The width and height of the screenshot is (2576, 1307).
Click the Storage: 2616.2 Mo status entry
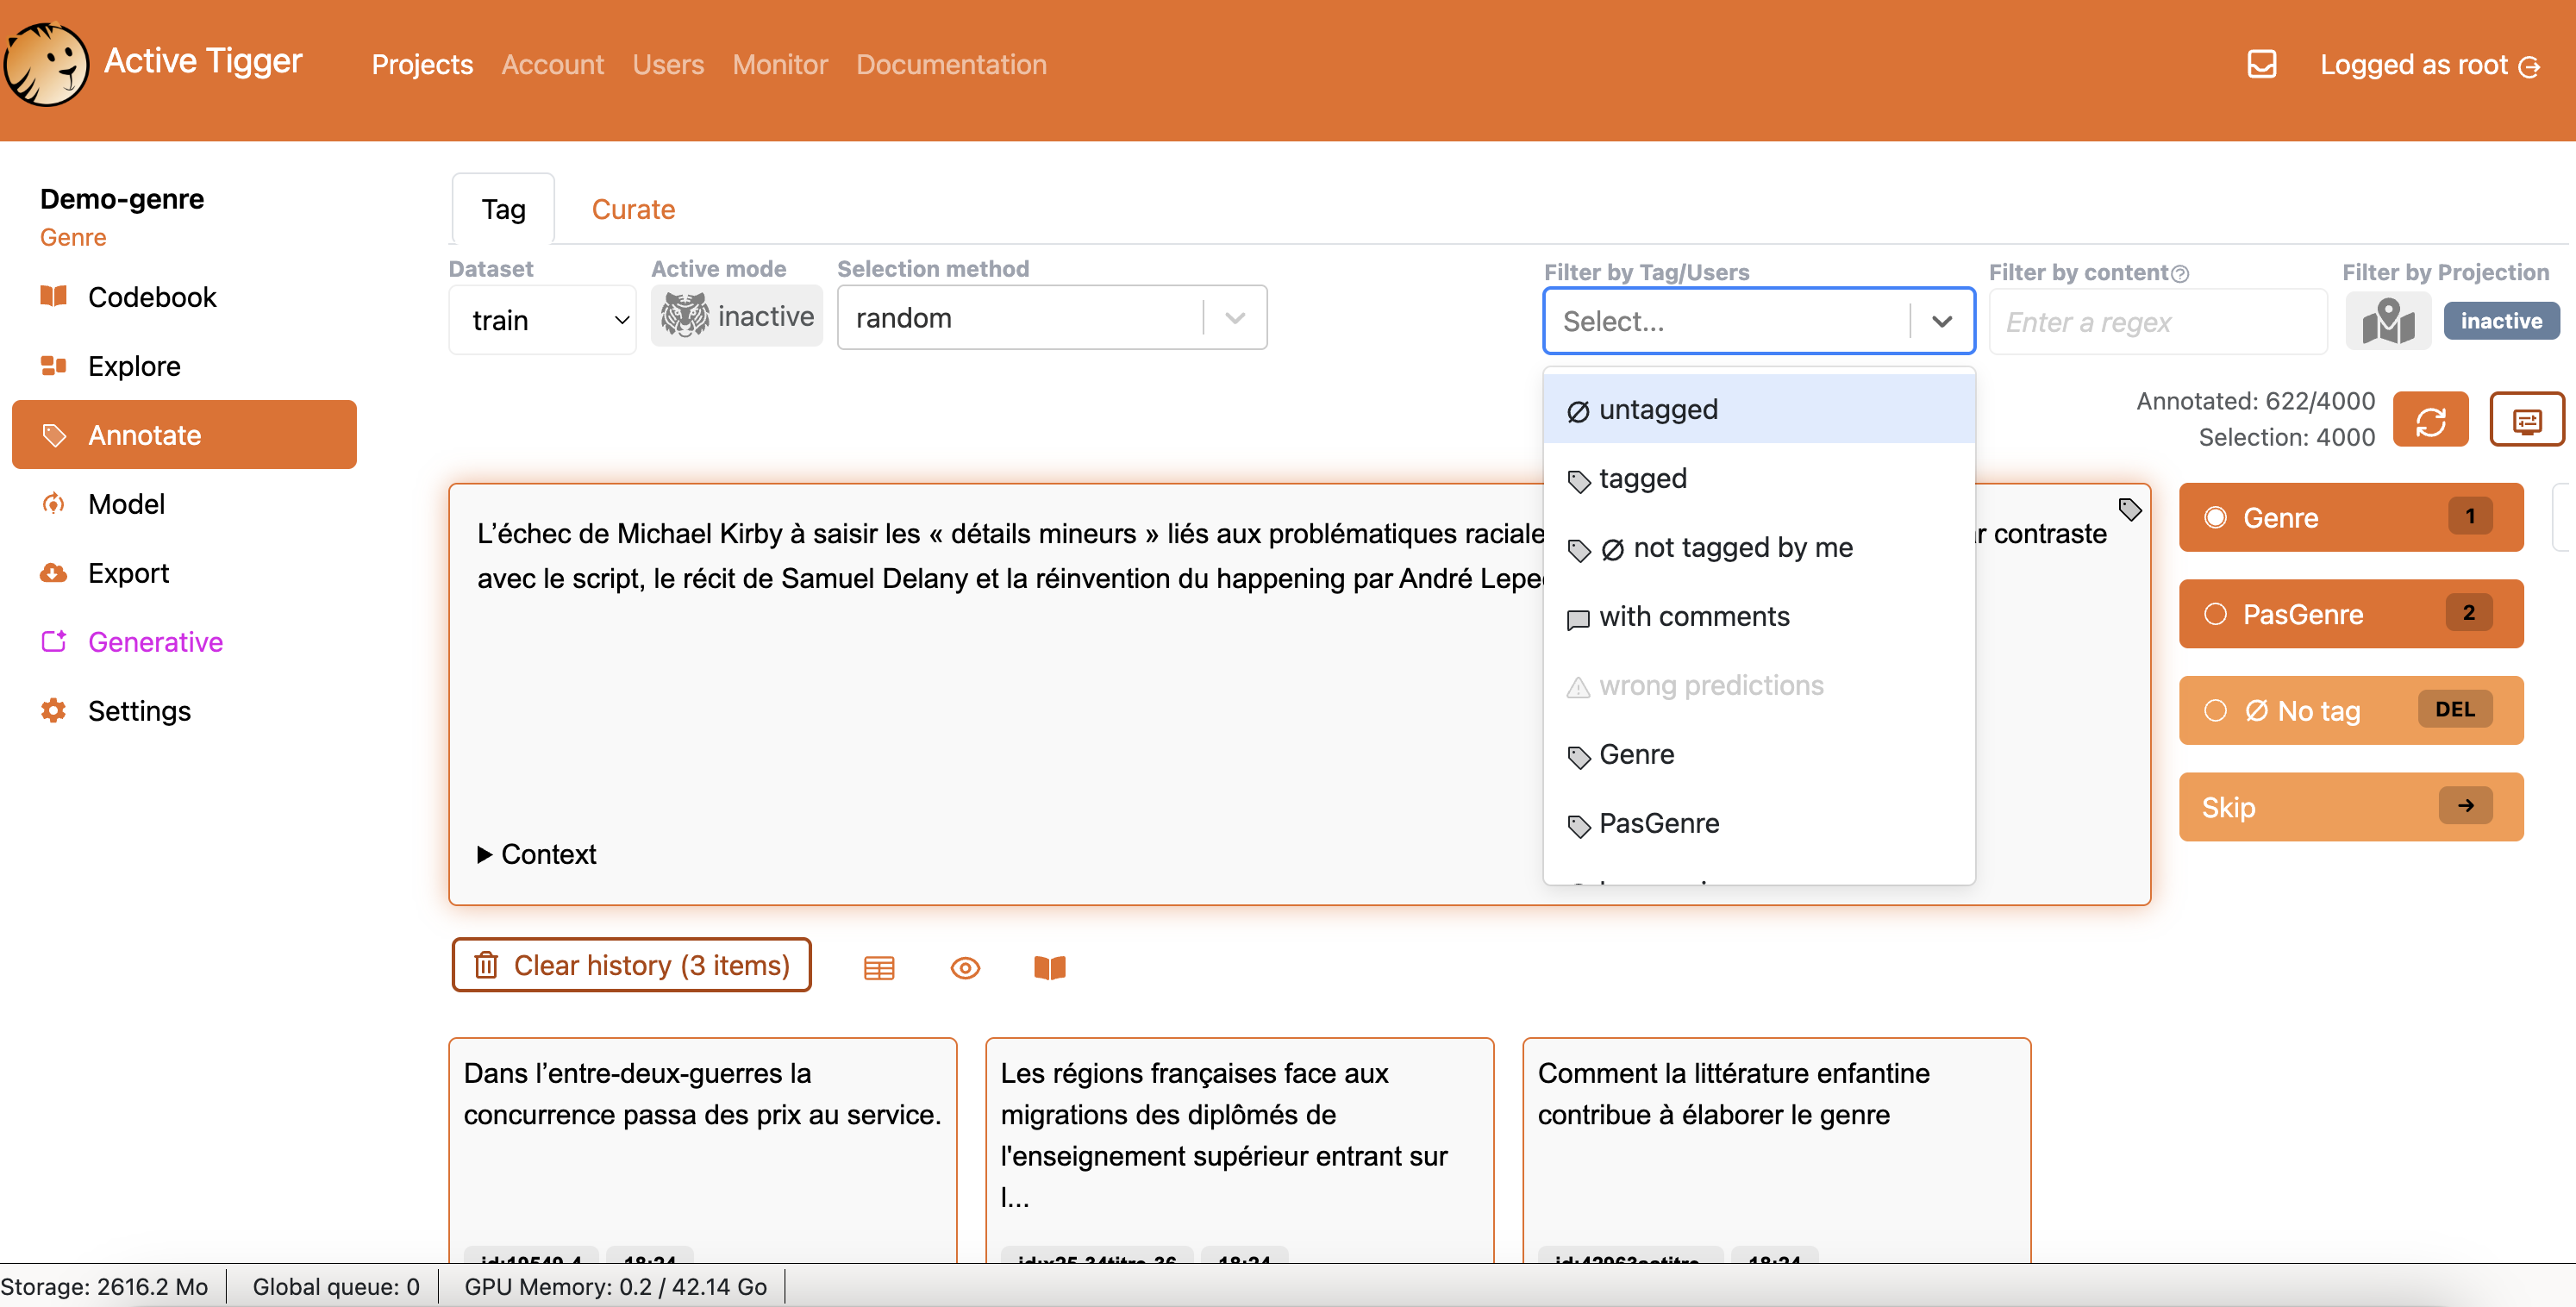click(x=104, y=1286)
